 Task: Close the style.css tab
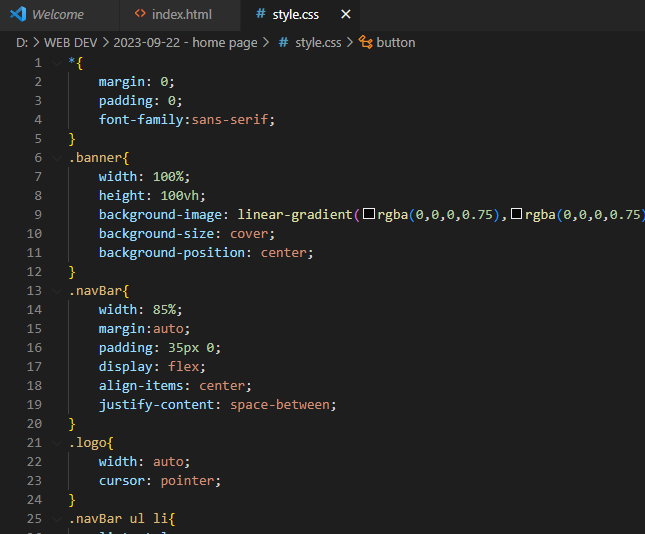coord(346,14)
